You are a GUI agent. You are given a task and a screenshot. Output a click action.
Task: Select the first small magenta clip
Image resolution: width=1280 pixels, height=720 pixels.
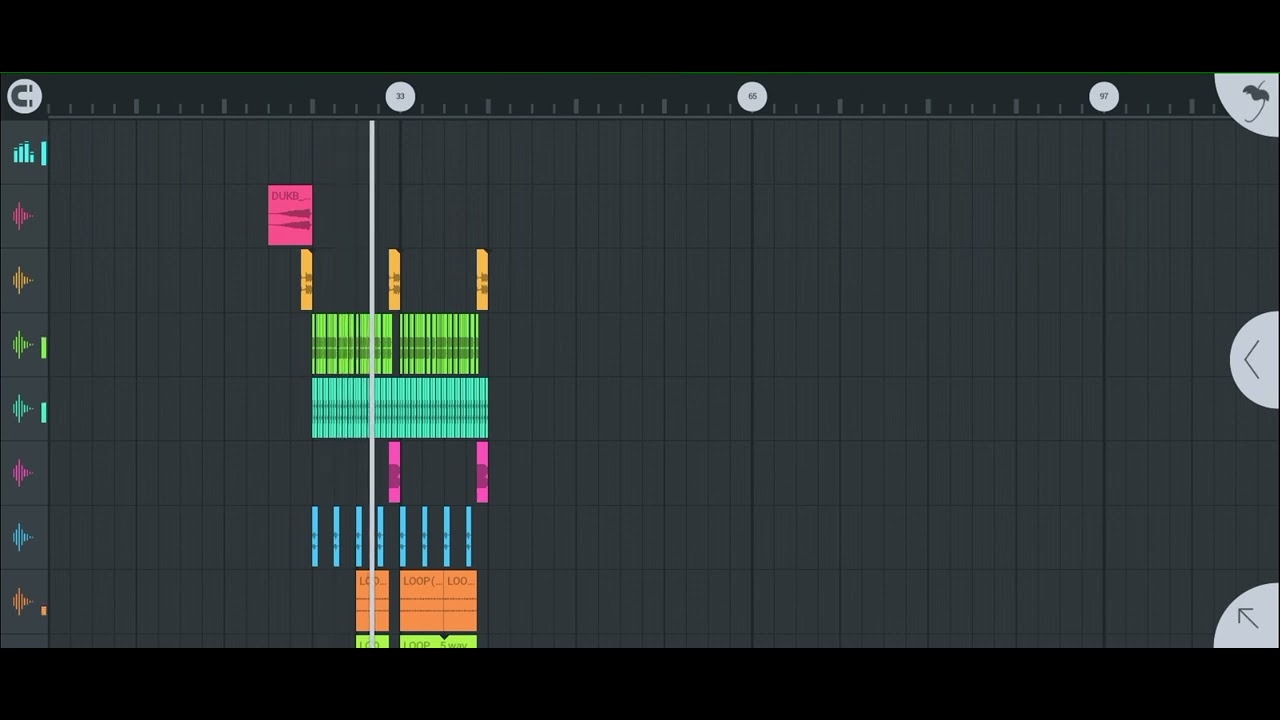click(394, 472)
